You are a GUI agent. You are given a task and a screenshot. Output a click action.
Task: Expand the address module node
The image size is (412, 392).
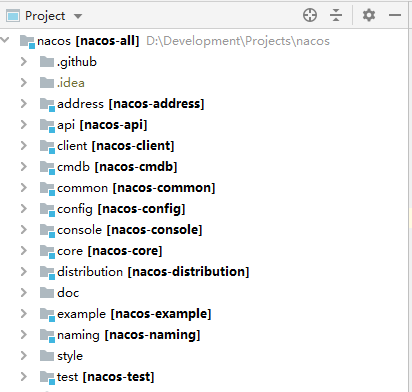(23, 104)
